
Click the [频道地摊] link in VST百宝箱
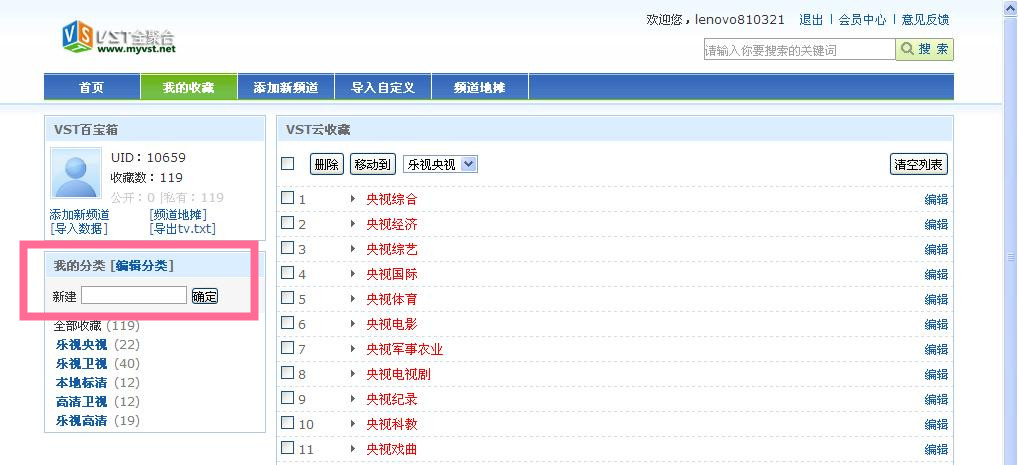[x=179, y=215]
